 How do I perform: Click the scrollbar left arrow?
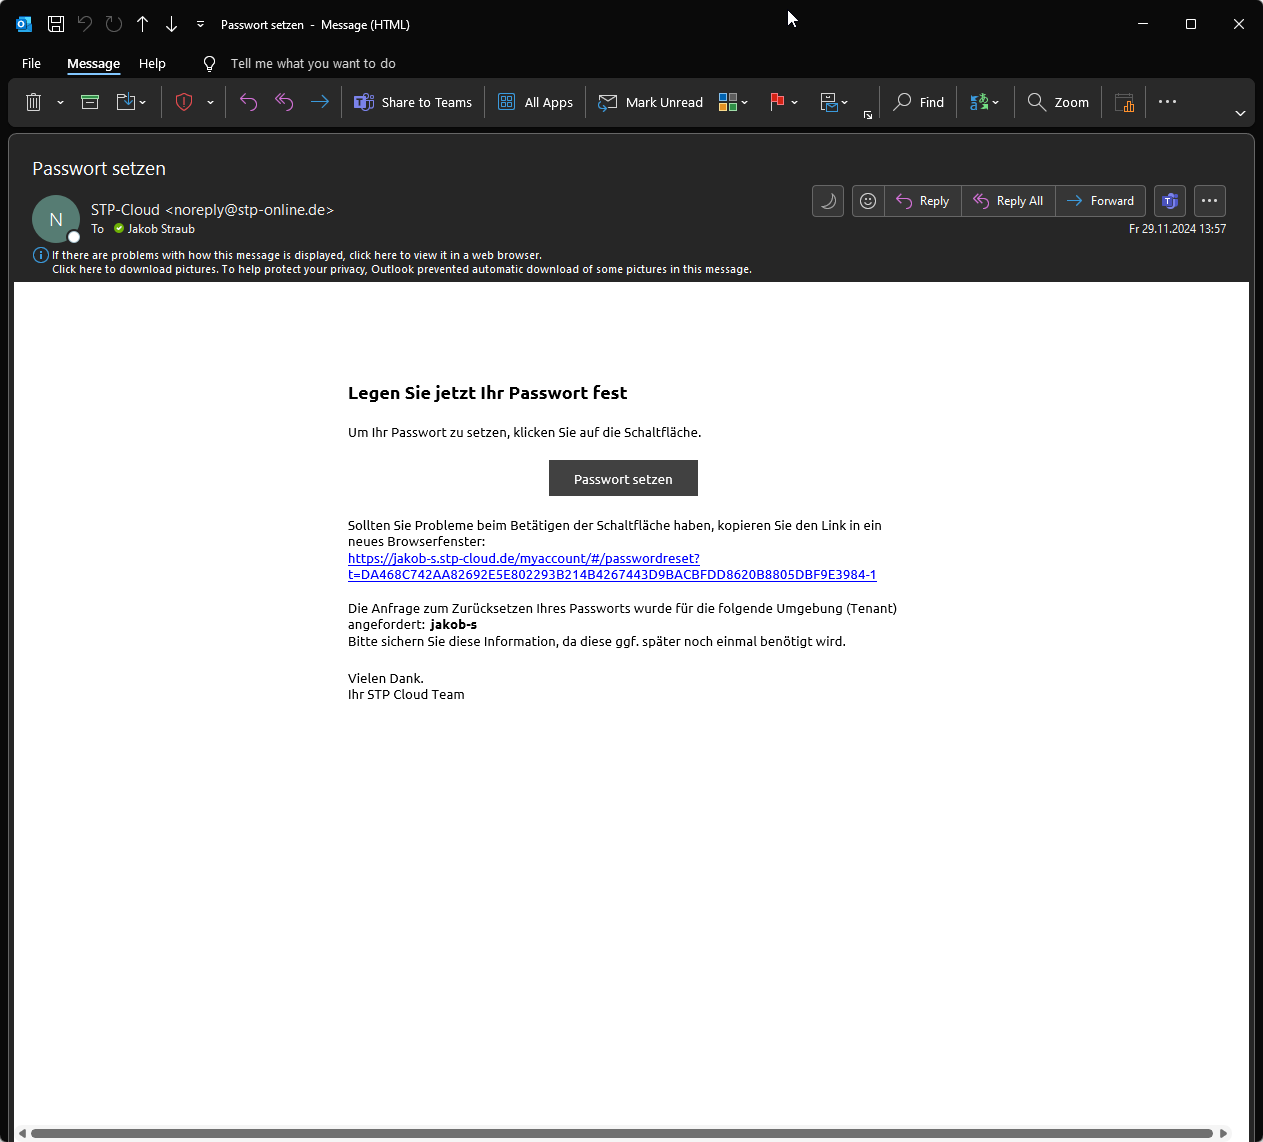pyautogui.click(x=22, y=1133)
